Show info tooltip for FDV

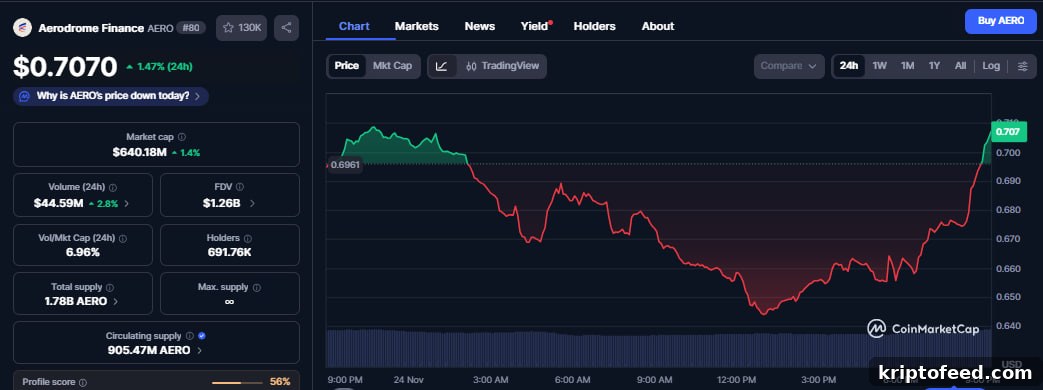pyautogui.click(x=239, y=188)
